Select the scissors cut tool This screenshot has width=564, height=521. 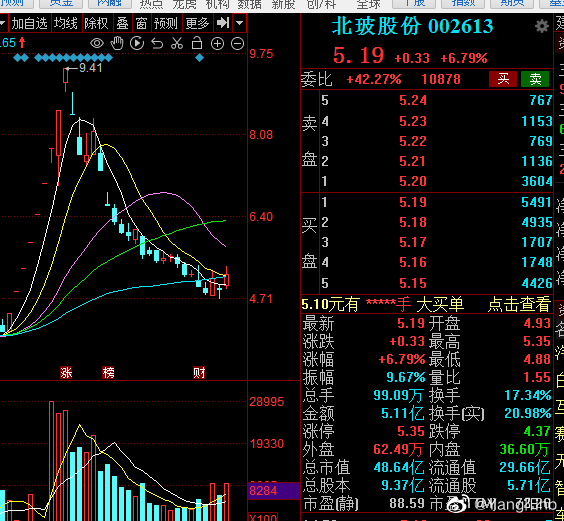pyautogui.click(x=177, y=43)
